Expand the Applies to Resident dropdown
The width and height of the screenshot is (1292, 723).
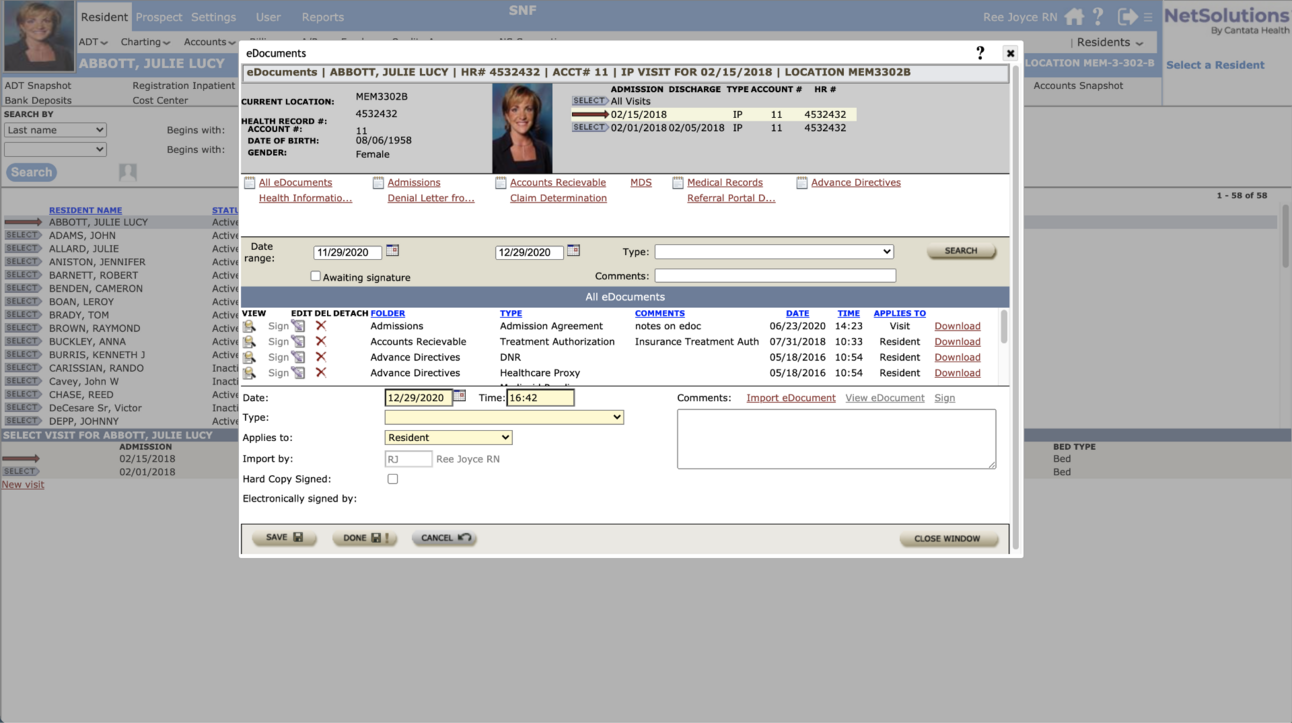click(x=448, y=438)
